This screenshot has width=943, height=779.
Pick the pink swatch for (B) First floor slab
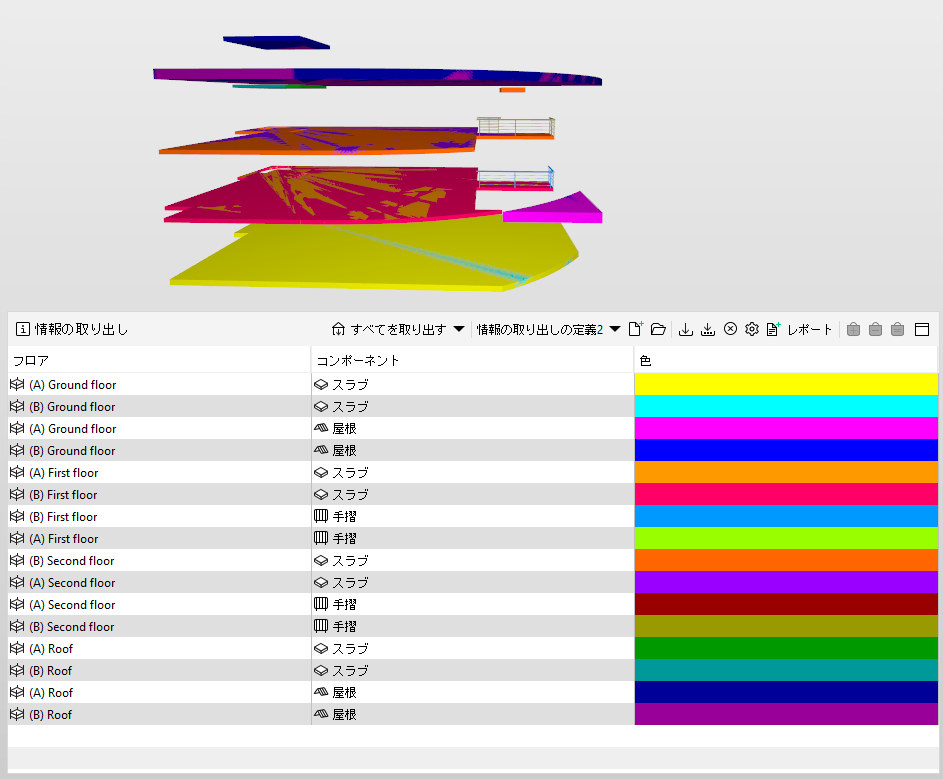[x=786, y=494]
